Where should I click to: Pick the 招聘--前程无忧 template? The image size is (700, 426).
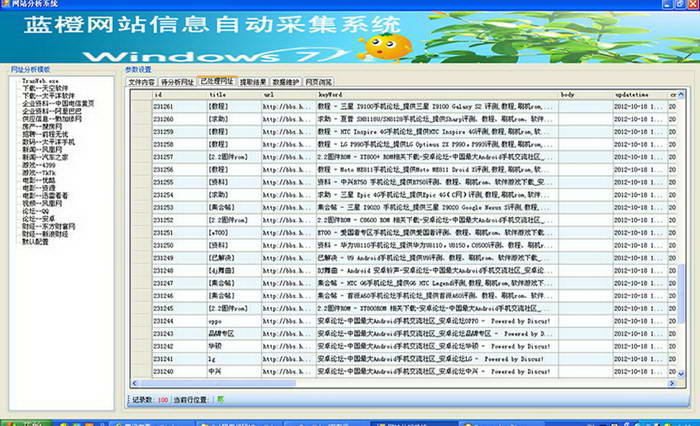45,134
